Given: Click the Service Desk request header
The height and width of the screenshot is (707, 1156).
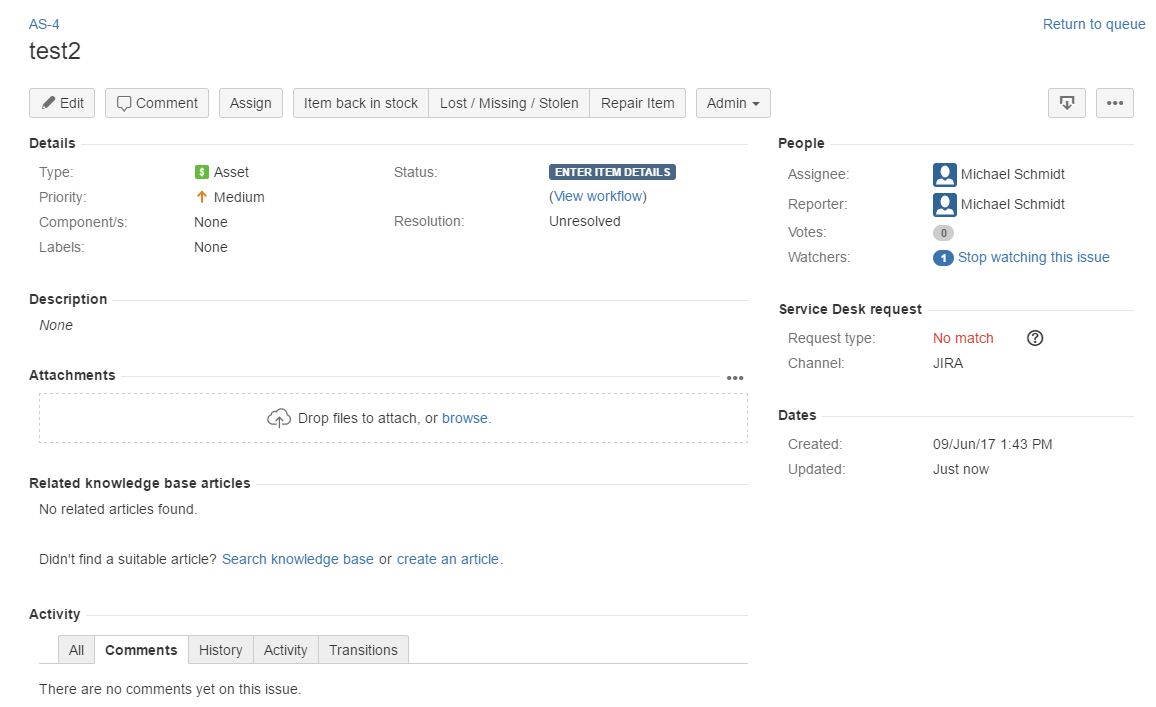Looking at the screenshot, I should pyautogui.click(x=850, y=310).
